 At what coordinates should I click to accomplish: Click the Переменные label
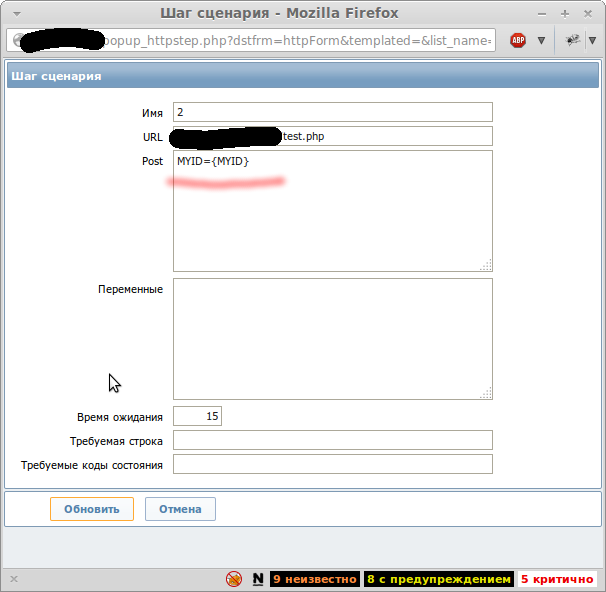coord(130,289)
